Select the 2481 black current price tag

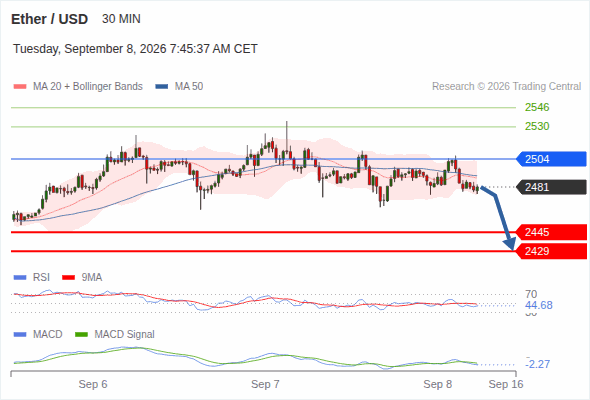coord(551,187)
